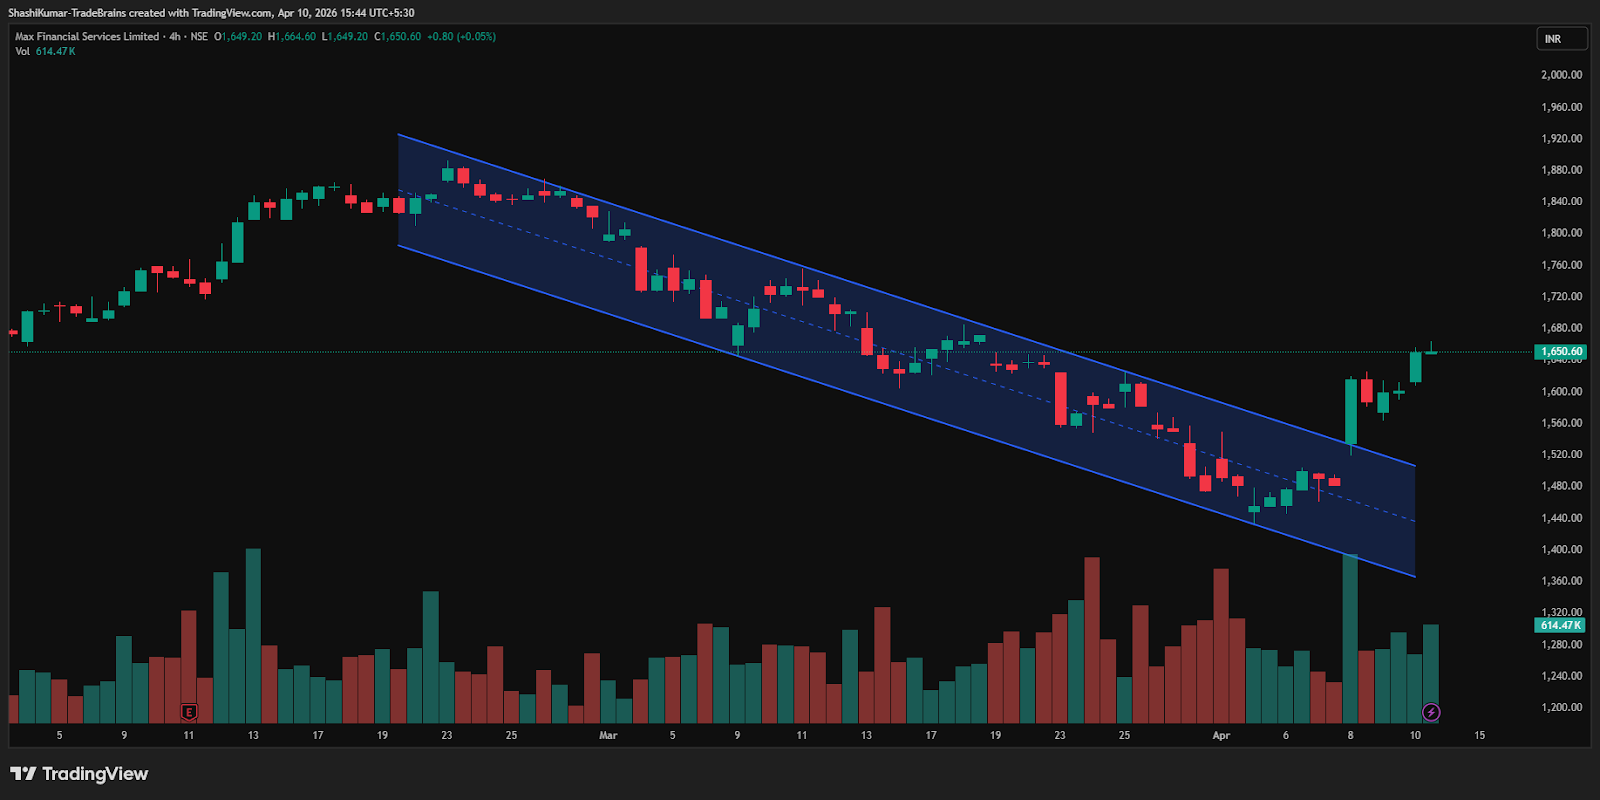Click the 1,200.00 level on the price axis
Screen dimensions: 1600x800
[1561, 707]
